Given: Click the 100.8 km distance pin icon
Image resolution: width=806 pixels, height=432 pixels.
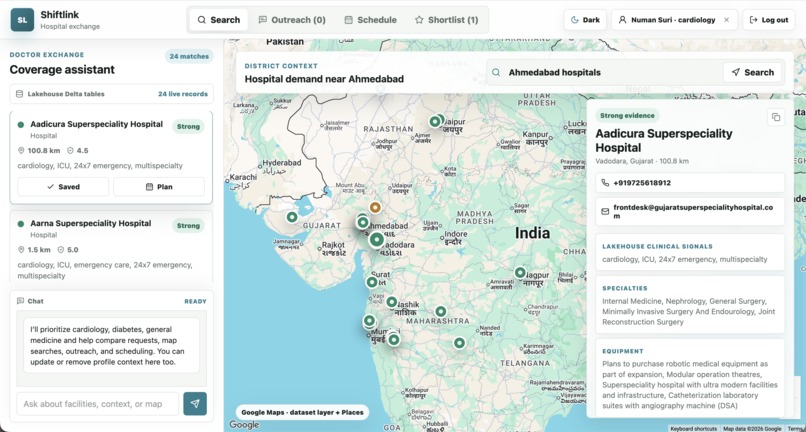Looking at the screenshot, I should (x=21, y=151).
